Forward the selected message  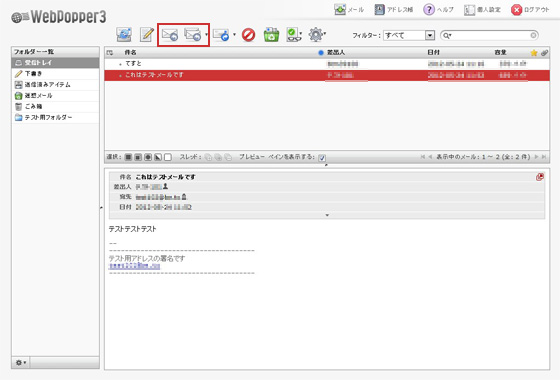pos(221,35)
